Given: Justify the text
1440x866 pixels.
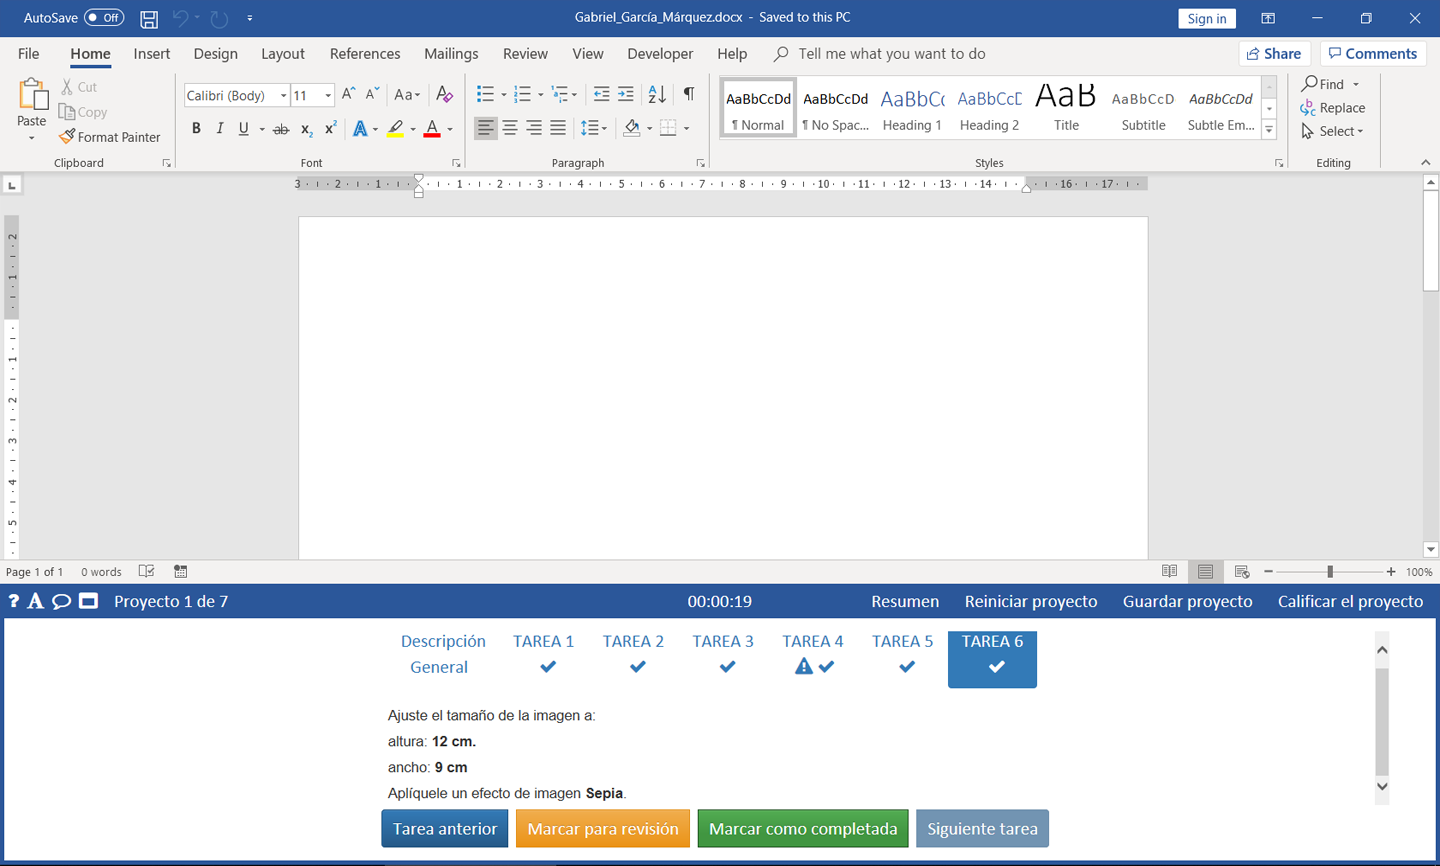Looking at the screenshot, I should tap(558, 128).
